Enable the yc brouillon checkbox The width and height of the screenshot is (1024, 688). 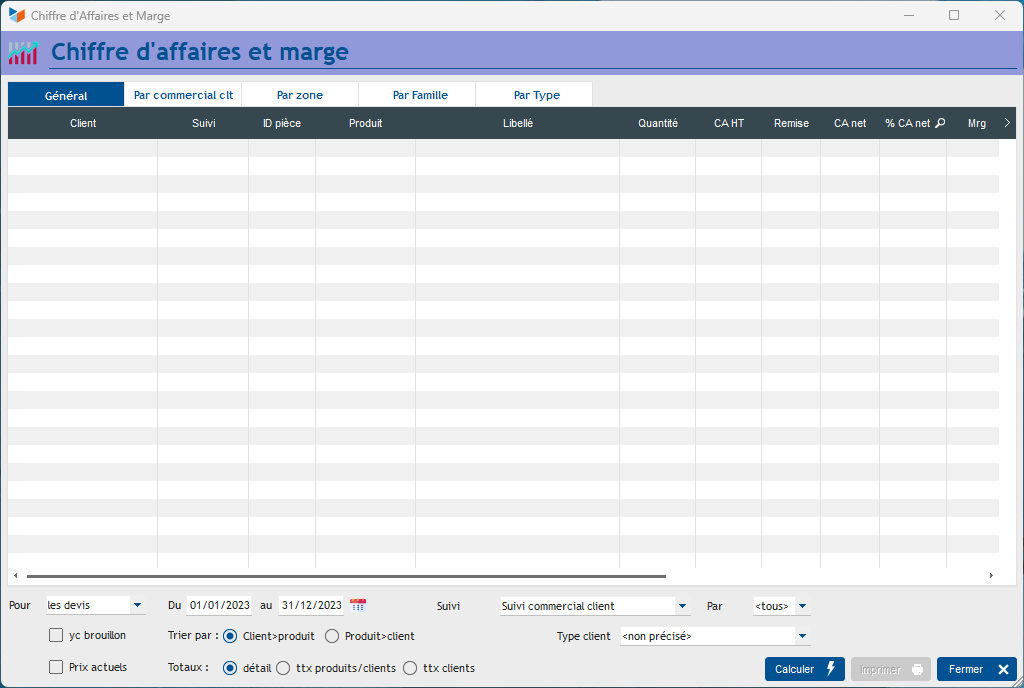pos(57,636)
